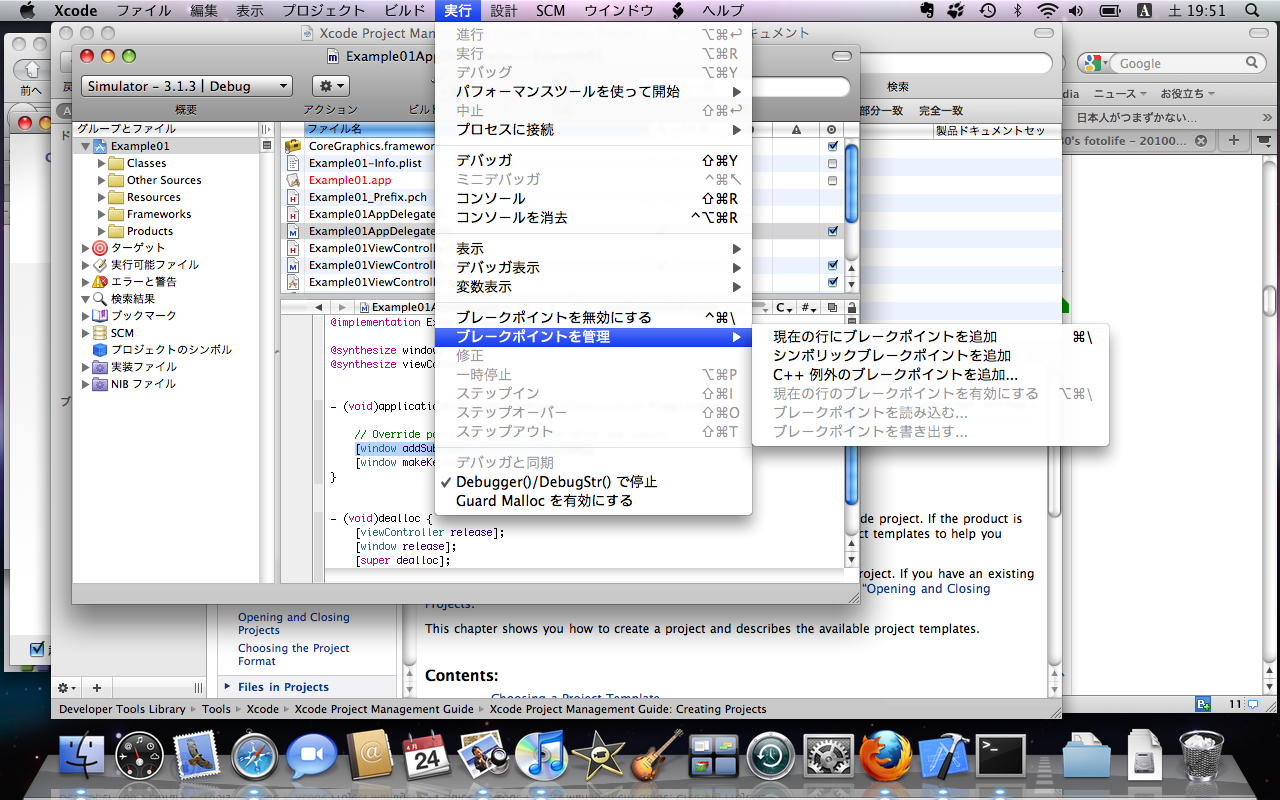
Task: Select Example01-Info.plist in file list
Action: coord(365,163)
